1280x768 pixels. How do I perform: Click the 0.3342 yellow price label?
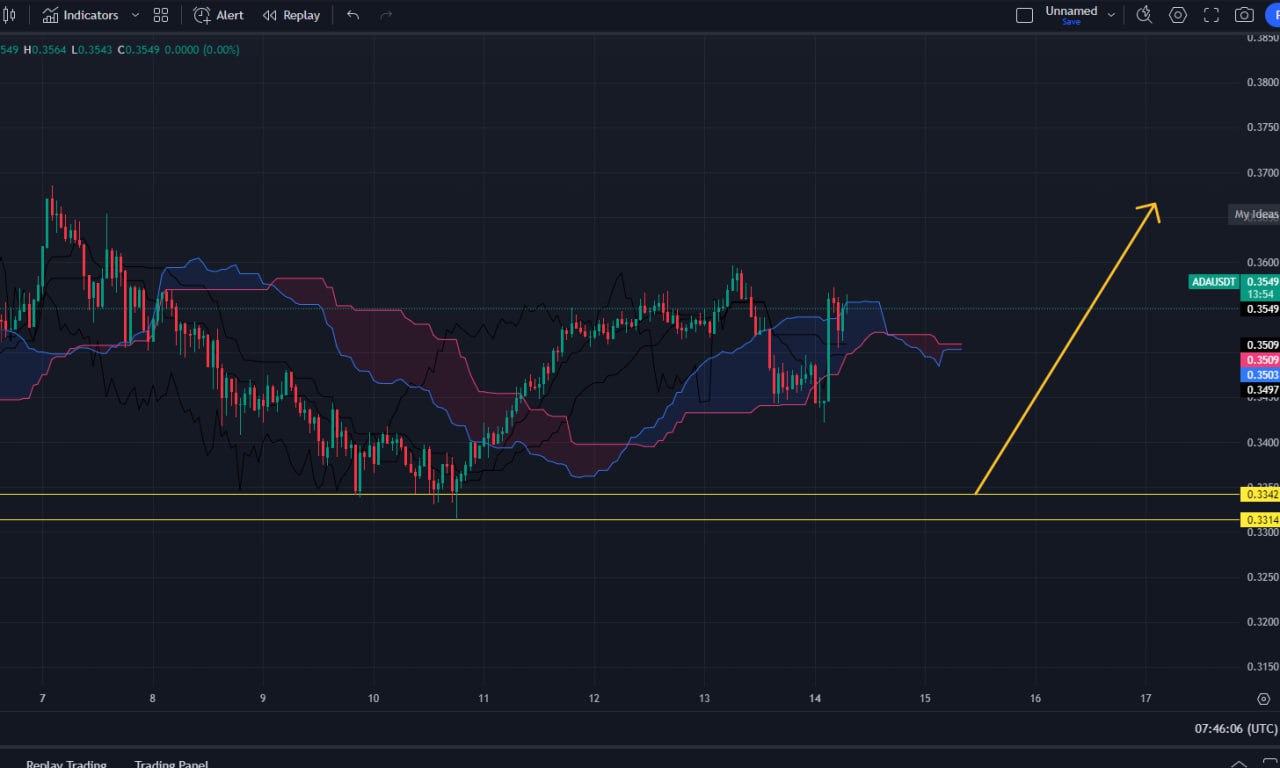[1260, 494]
